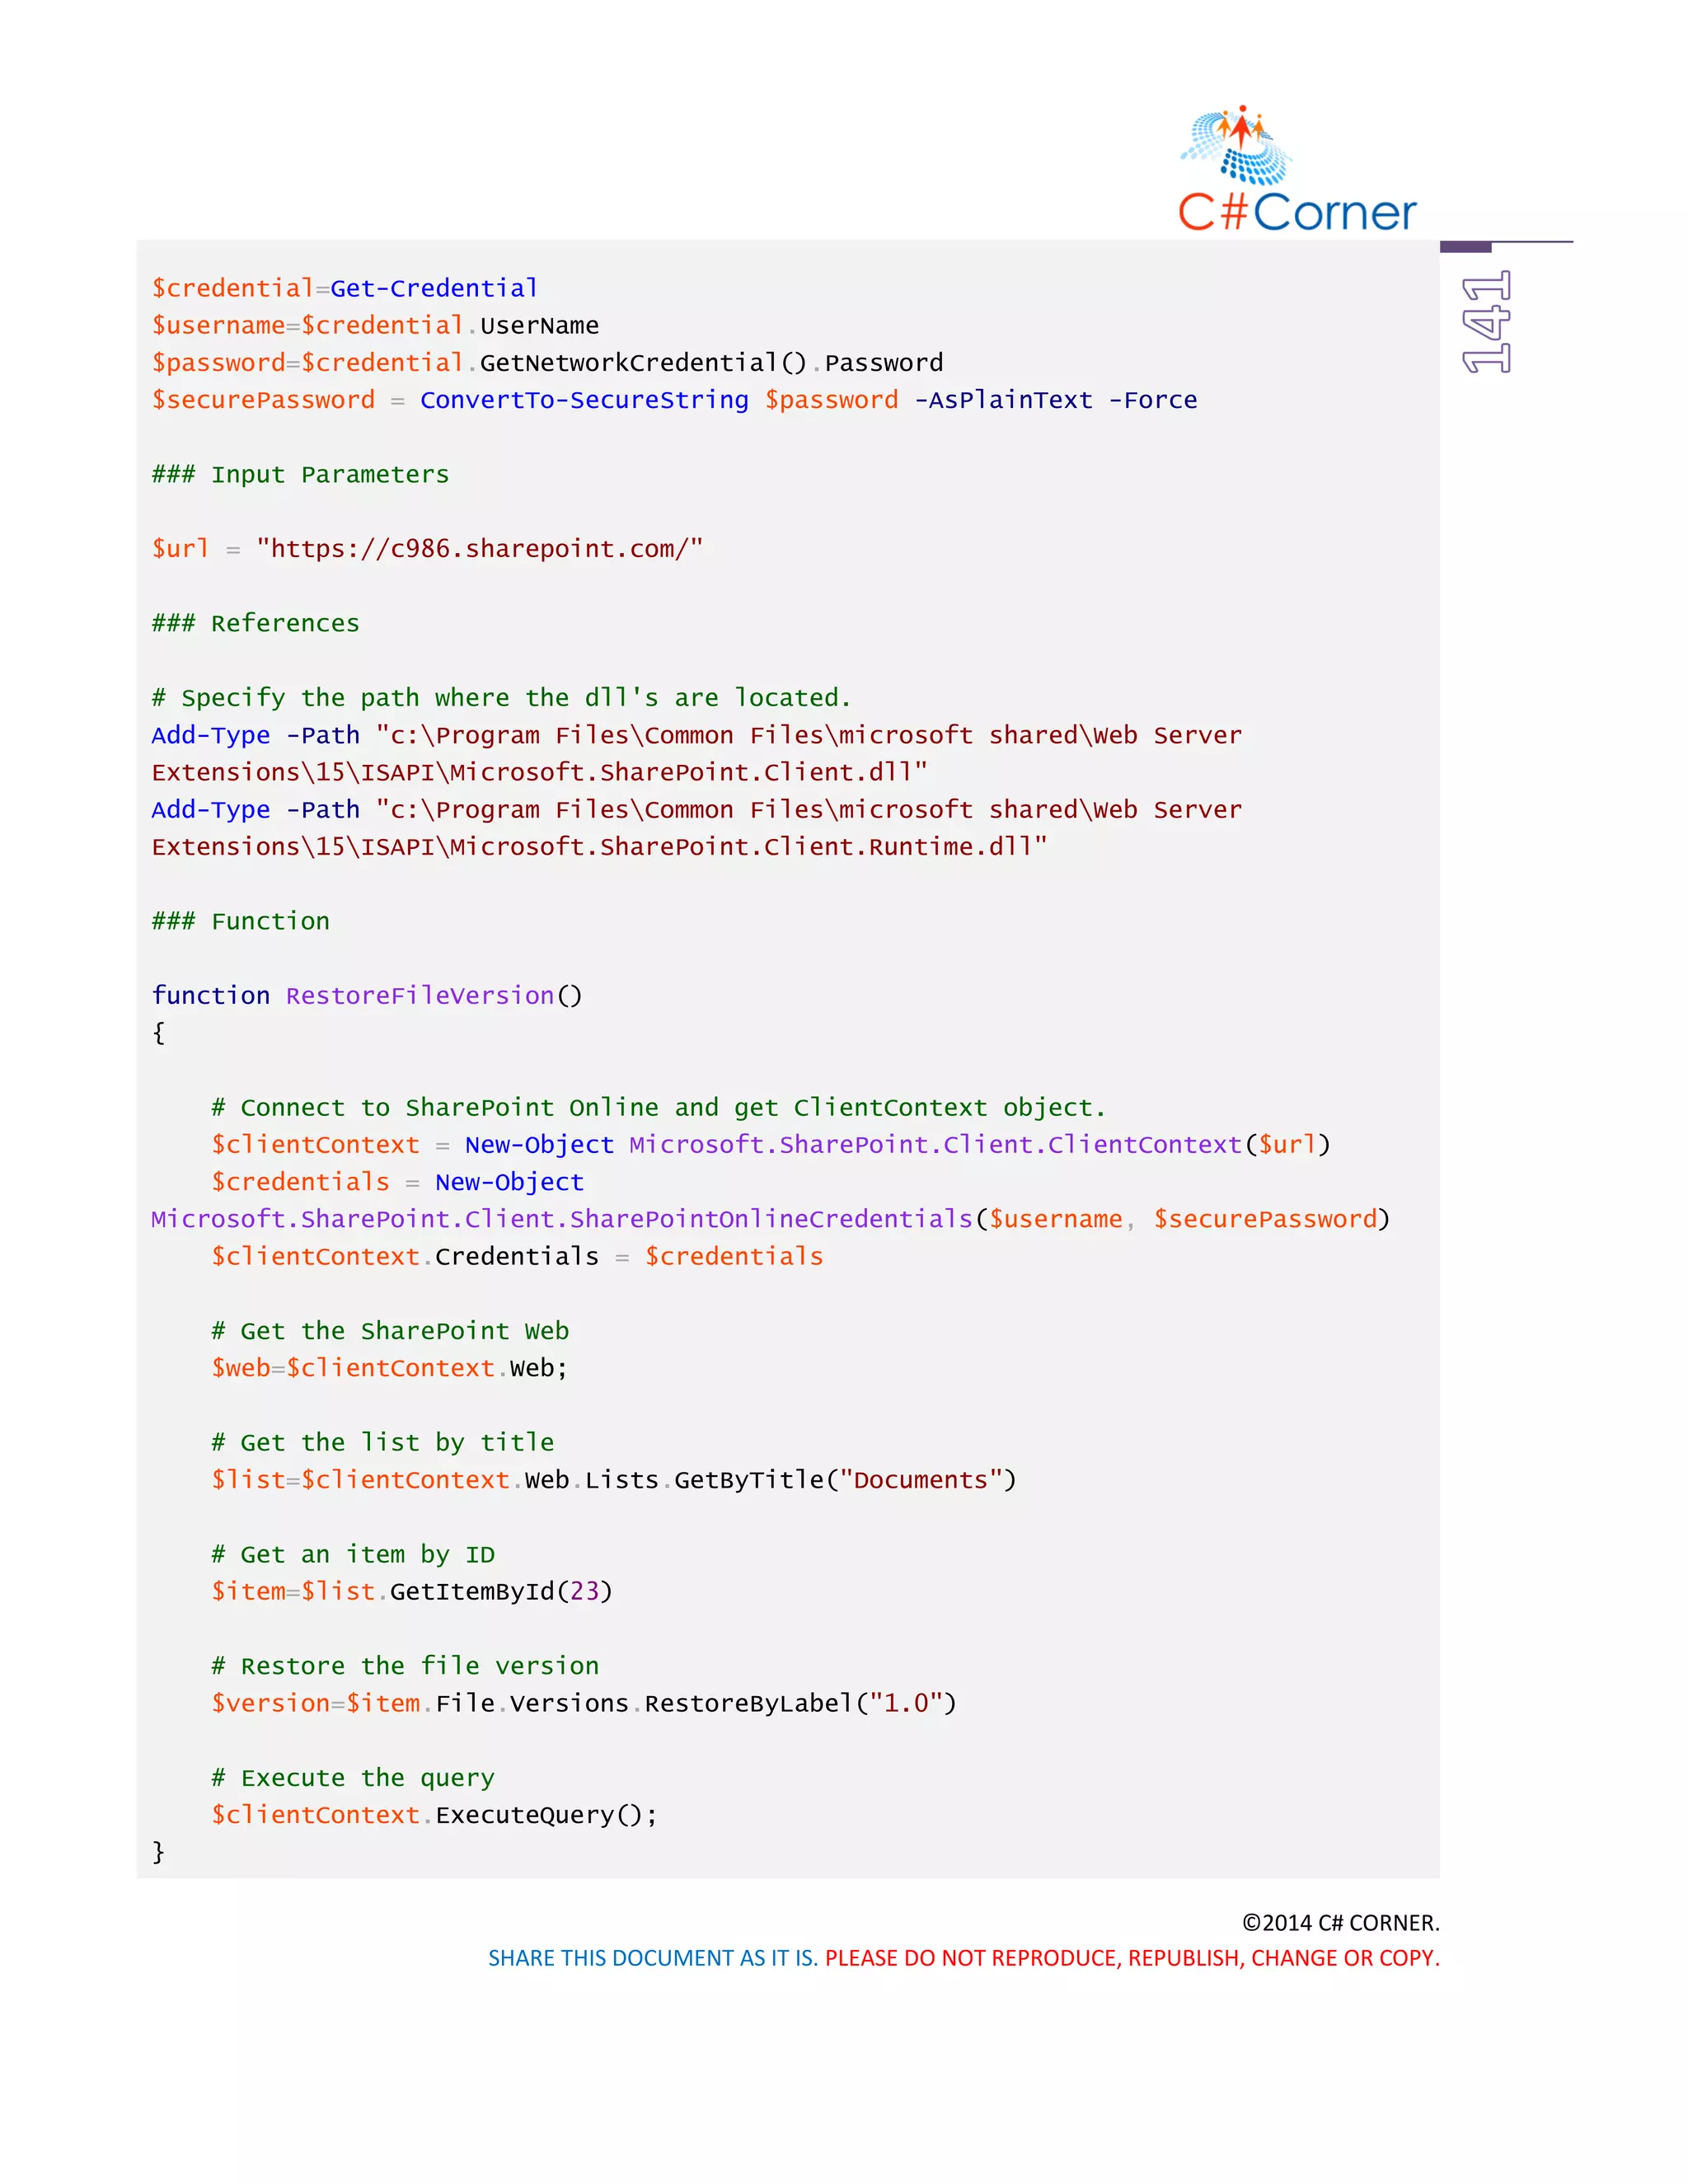1688x2184 pixels.
Task: Click the $password=$credential.GetNetworkCredential().Password line
Action: click(x=547, y=363)
